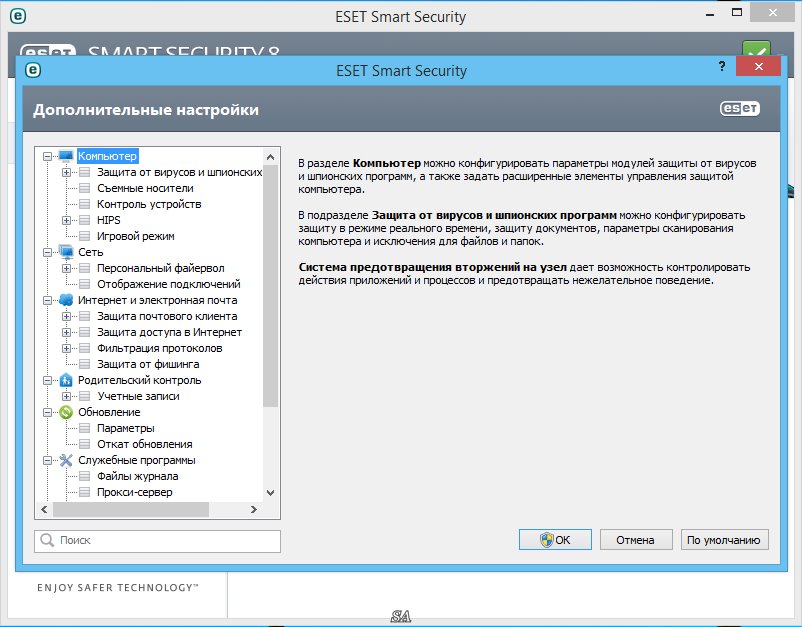Click the horizontal scrollbar left arrow
Screen dimensions: 802x627
tap(44, 509)
